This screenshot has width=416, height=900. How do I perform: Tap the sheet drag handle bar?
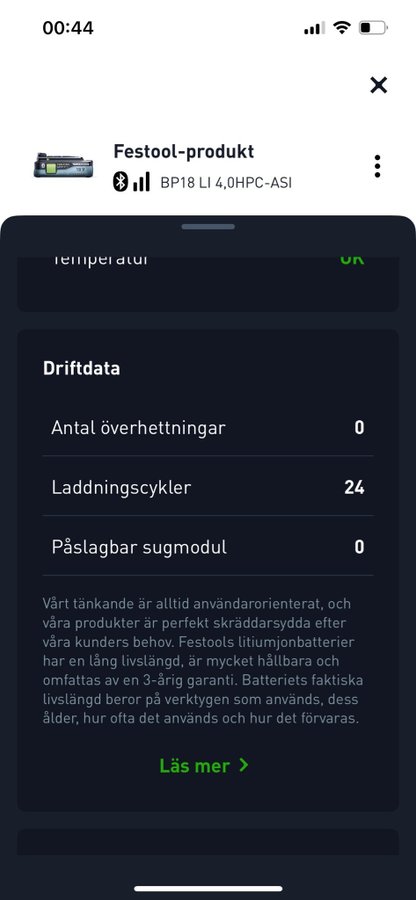(208, 227)
